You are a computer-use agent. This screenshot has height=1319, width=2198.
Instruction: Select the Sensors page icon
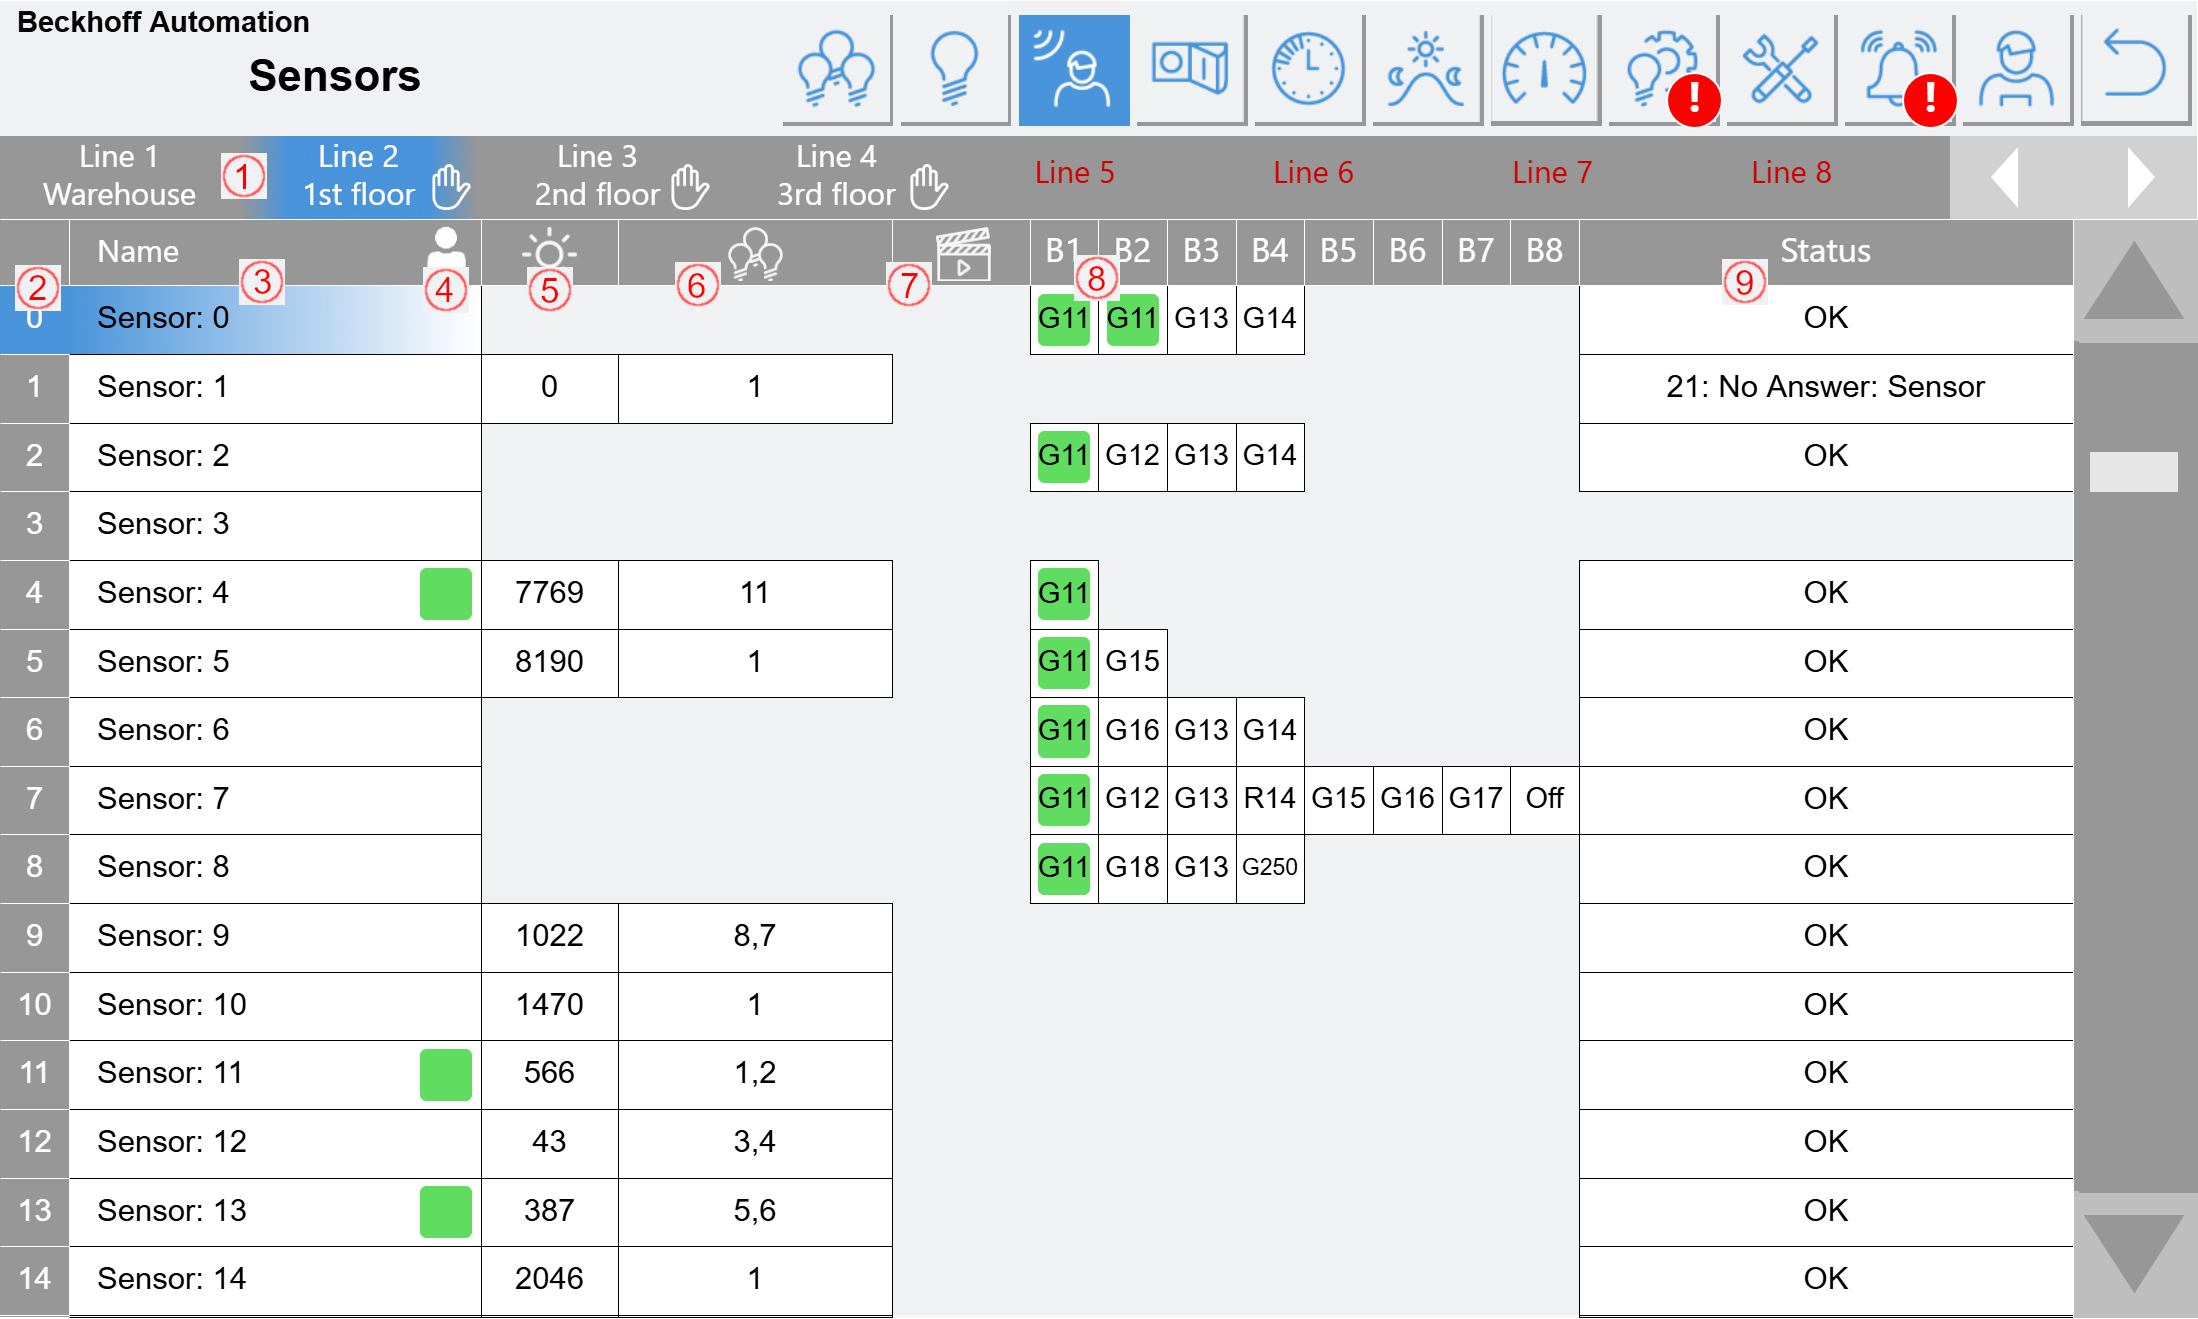[x=1074, y=70]
